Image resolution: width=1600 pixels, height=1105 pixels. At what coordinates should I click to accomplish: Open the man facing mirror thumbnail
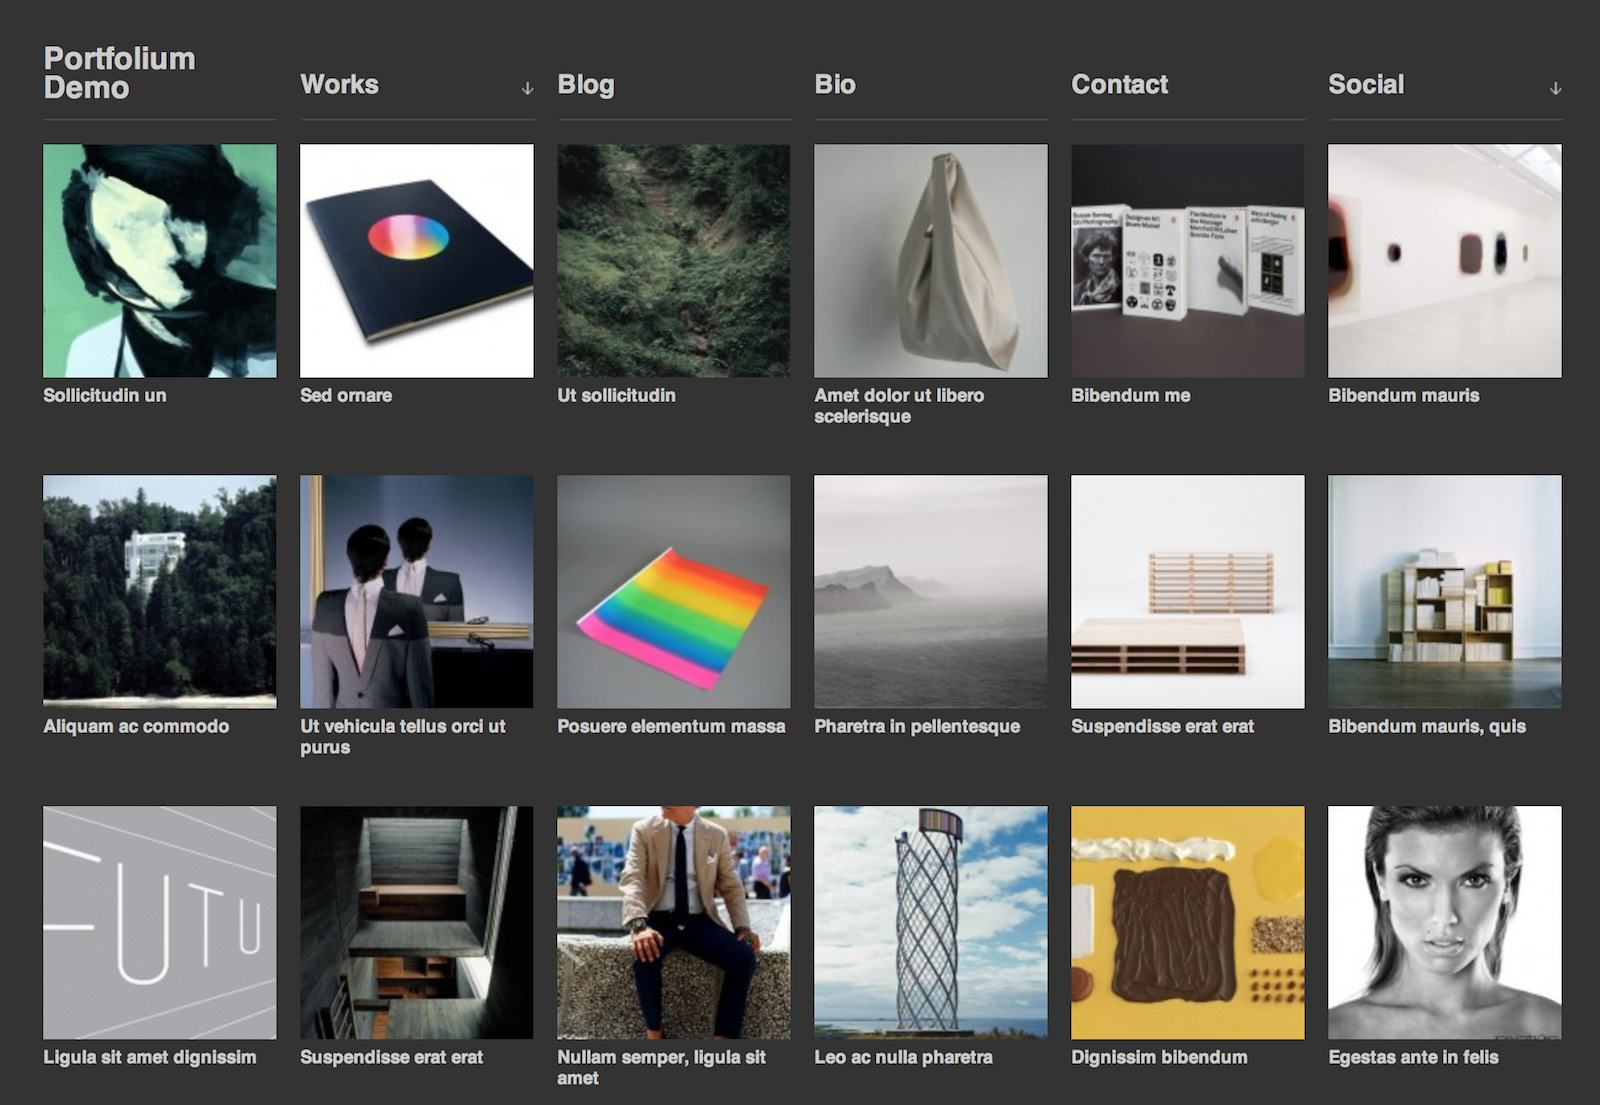pos(417,592)
